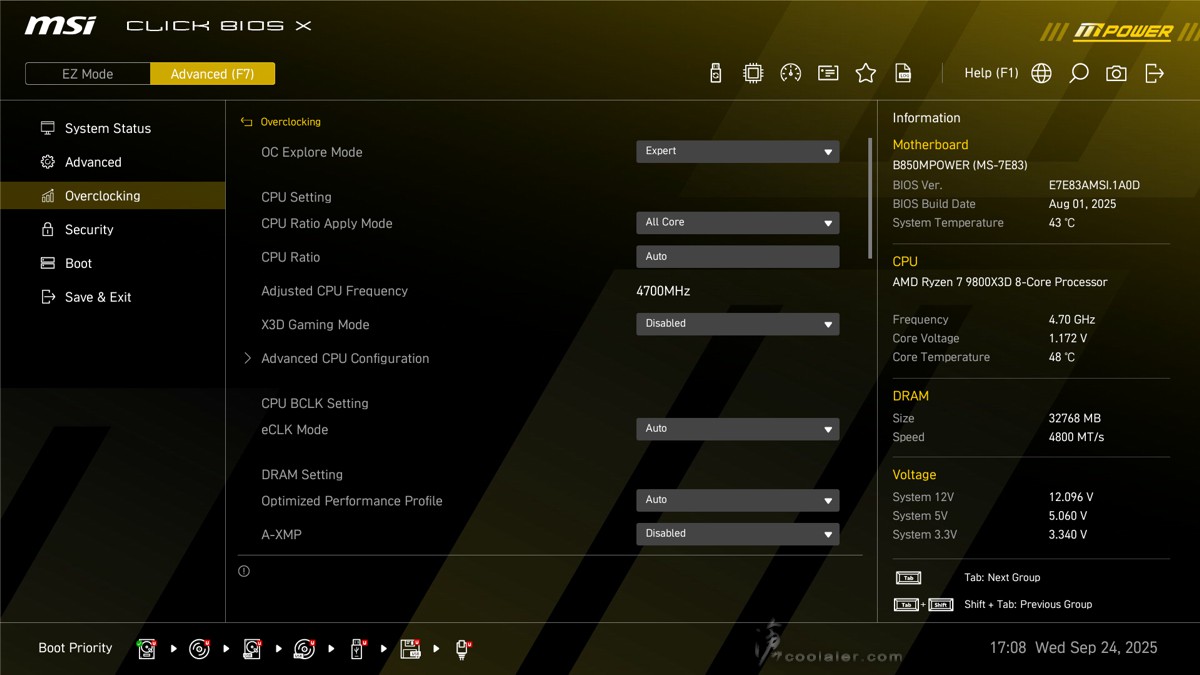Screen dimensions: 1200x675
Task: Click the BIOS version E7E83AMSI.1A0D
Action: click(x=1094, y=185)
